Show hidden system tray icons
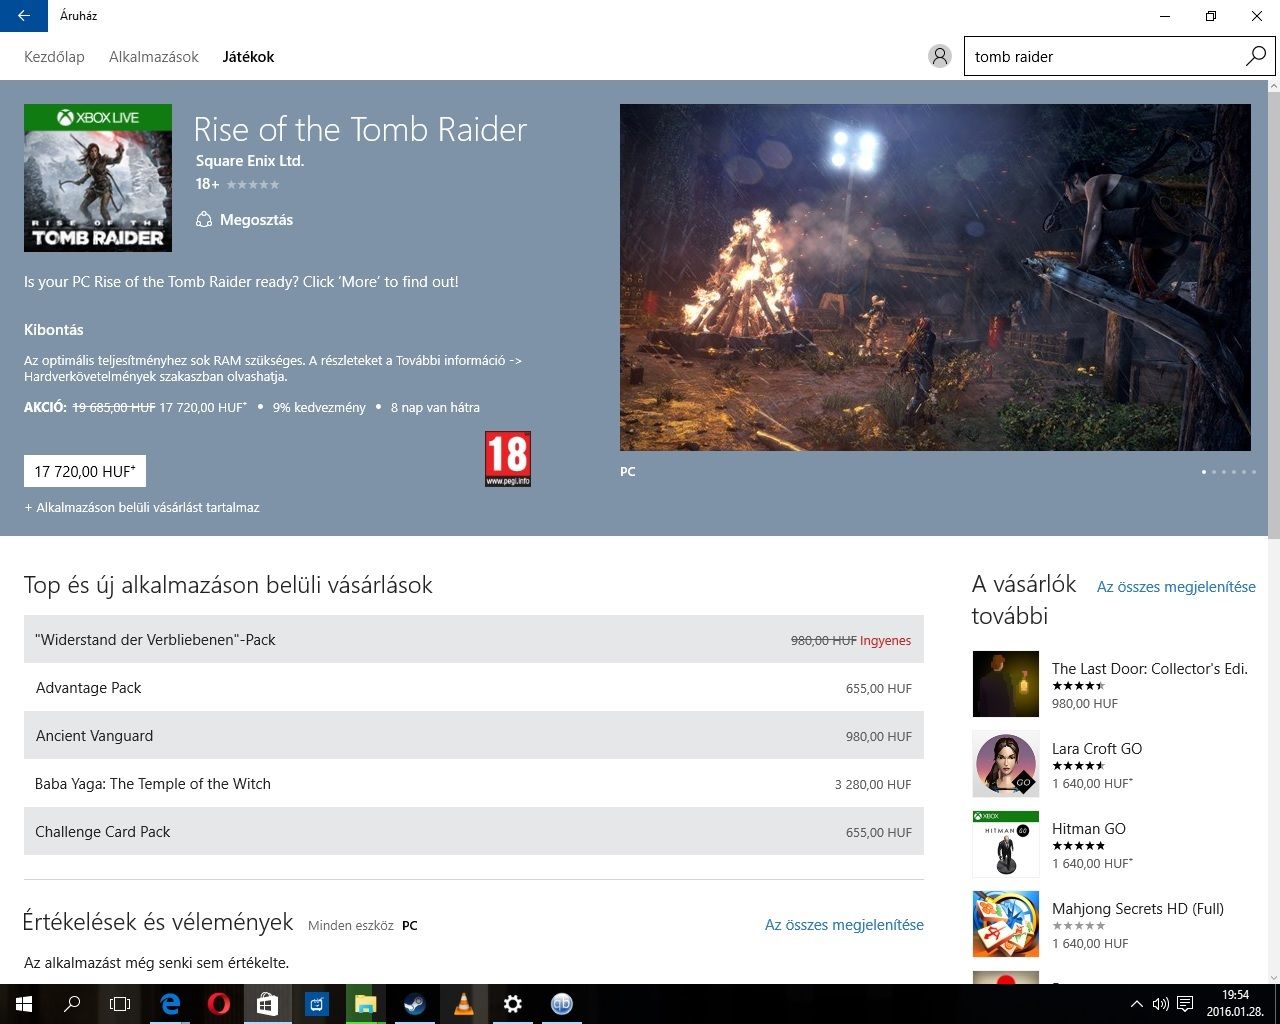Image resolution: width=1280 pixels, height=1024 pixels. tap(1136, 1004)
